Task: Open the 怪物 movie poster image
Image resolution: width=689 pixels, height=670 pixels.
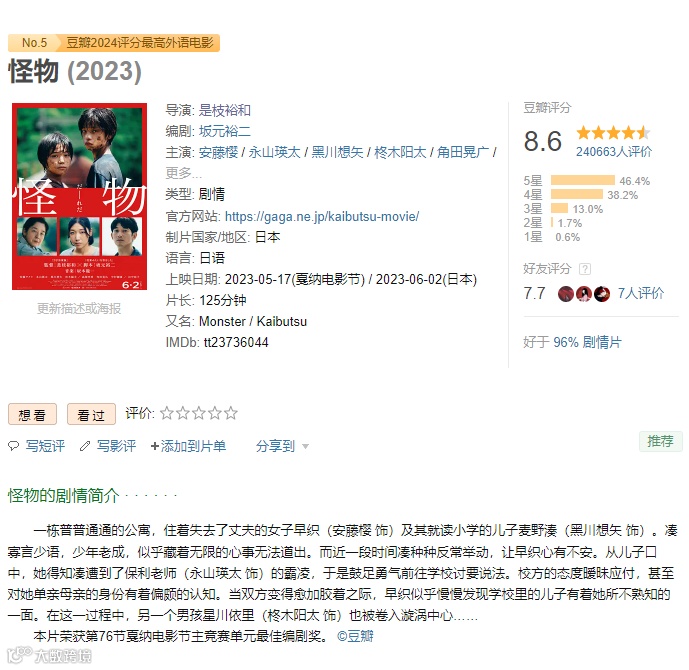Action: coord(80,196)
